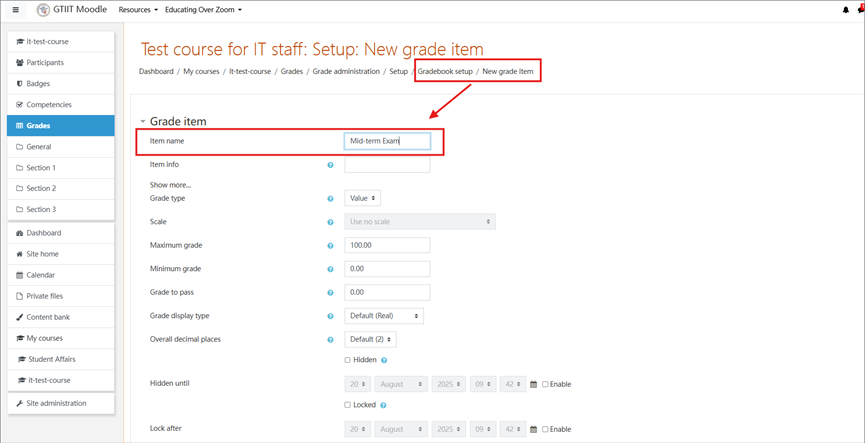
Task: Click help icon next to Locked checkbox
Action: click(383, 405)
